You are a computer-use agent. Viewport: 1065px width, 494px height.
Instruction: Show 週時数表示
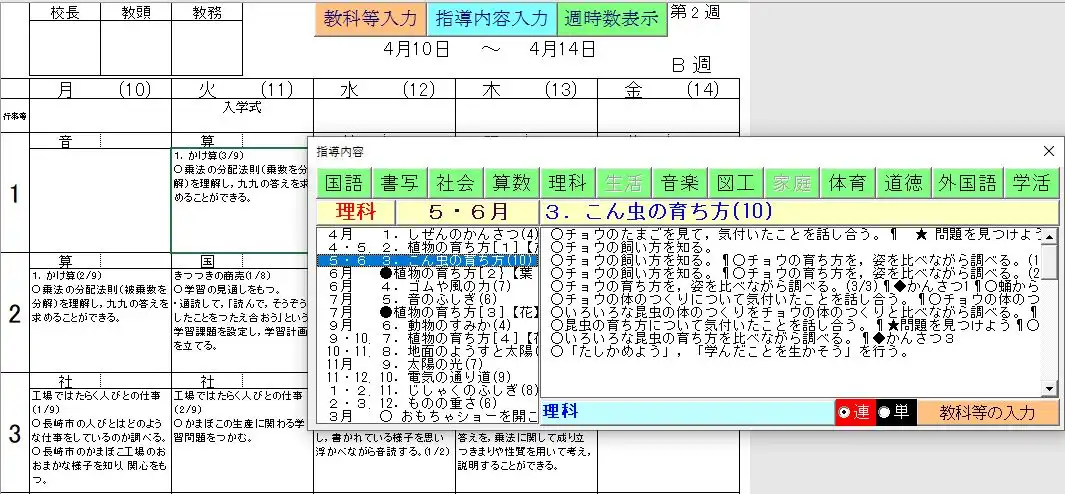click(611, 19)
